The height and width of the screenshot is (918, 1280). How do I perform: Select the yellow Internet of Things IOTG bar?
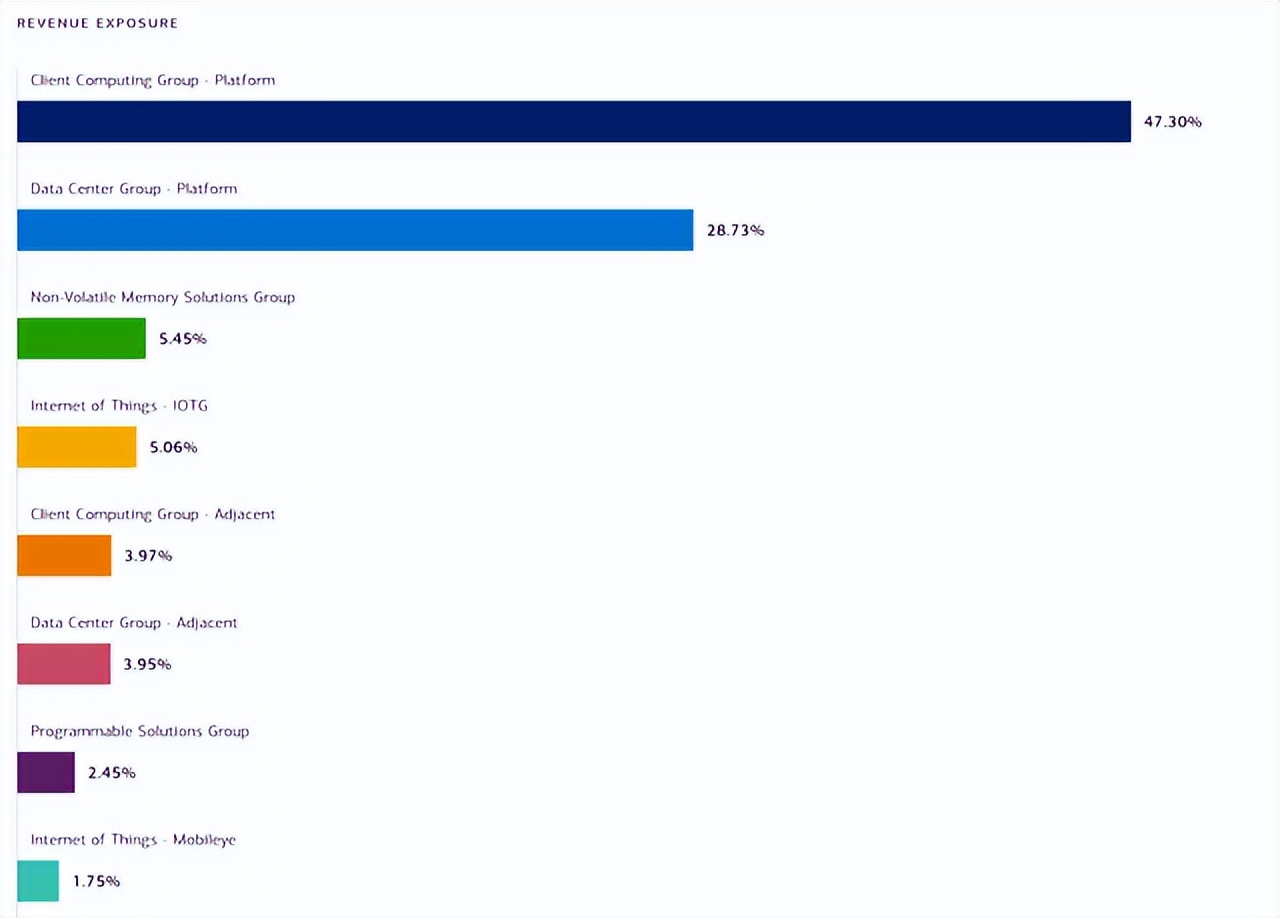pyautogui.click(x=76, y=447)
